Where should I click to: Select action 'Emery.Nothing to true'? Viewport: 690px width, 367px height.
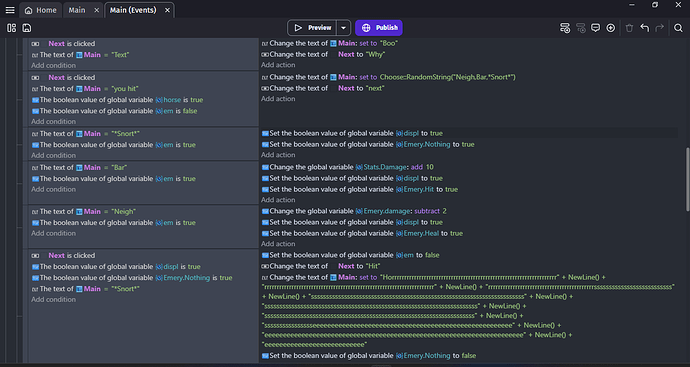coord(368,144)
